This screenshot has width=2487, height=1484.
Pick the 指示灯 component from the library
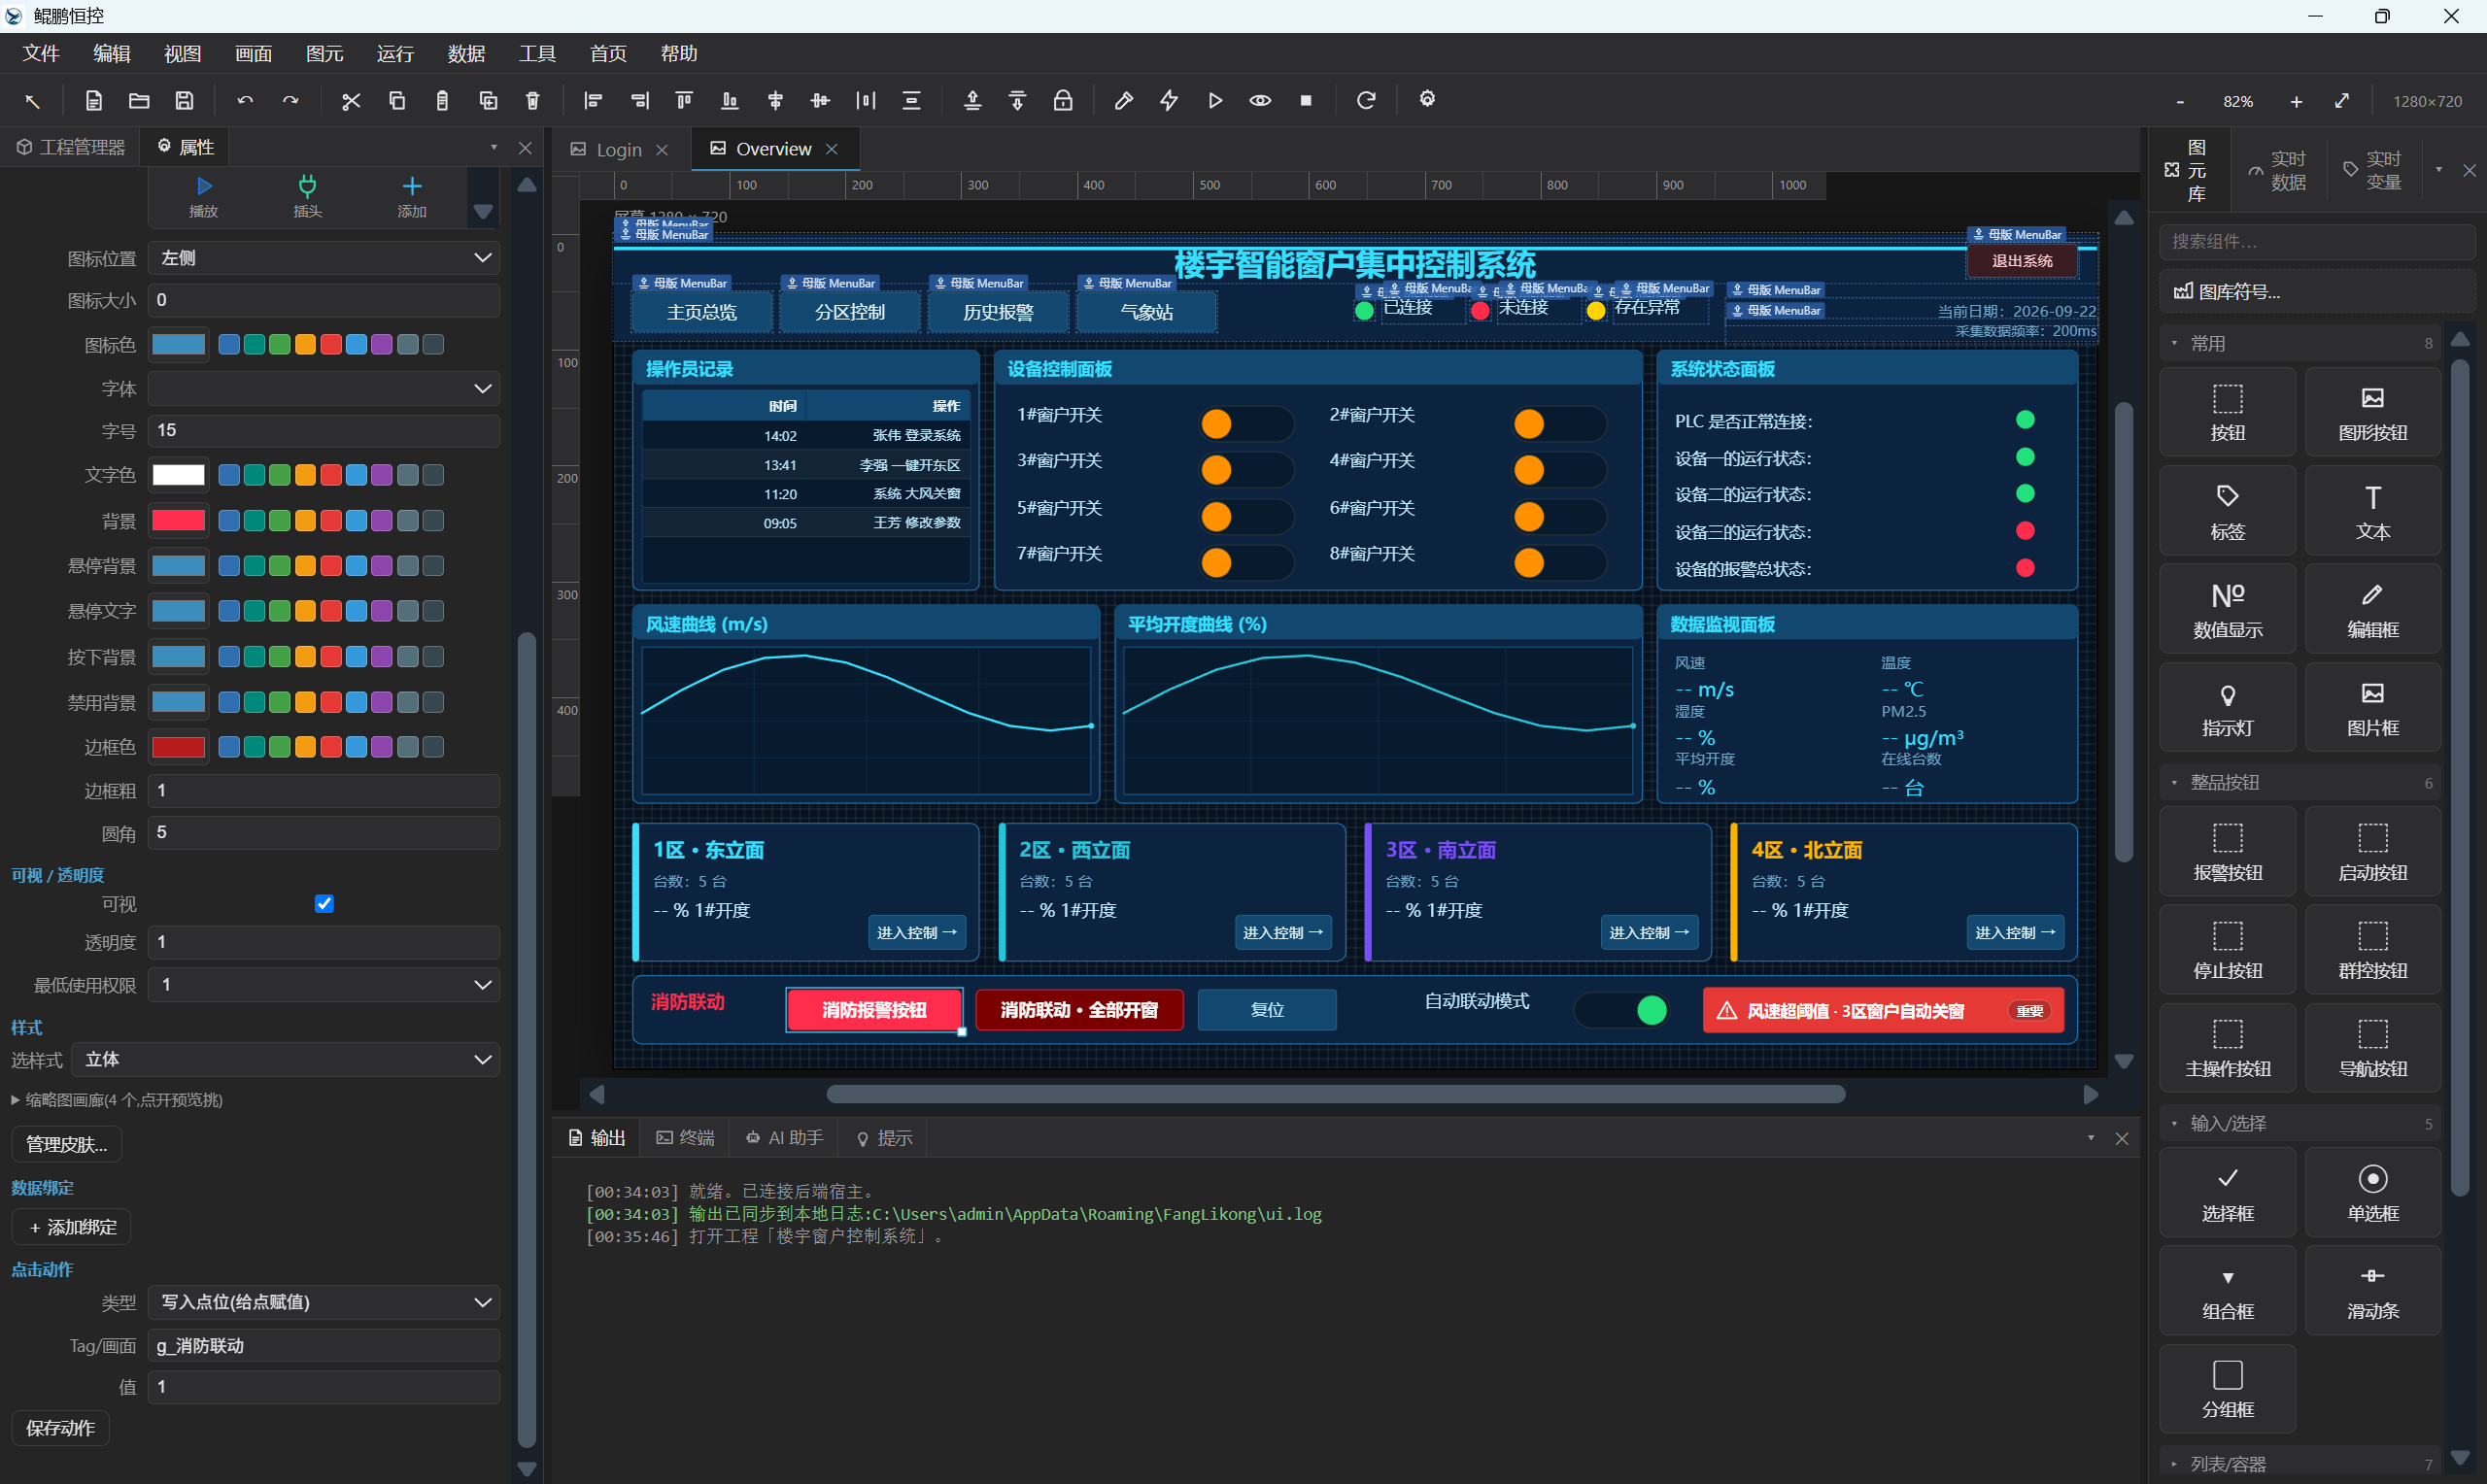(x=2228, y=708)
